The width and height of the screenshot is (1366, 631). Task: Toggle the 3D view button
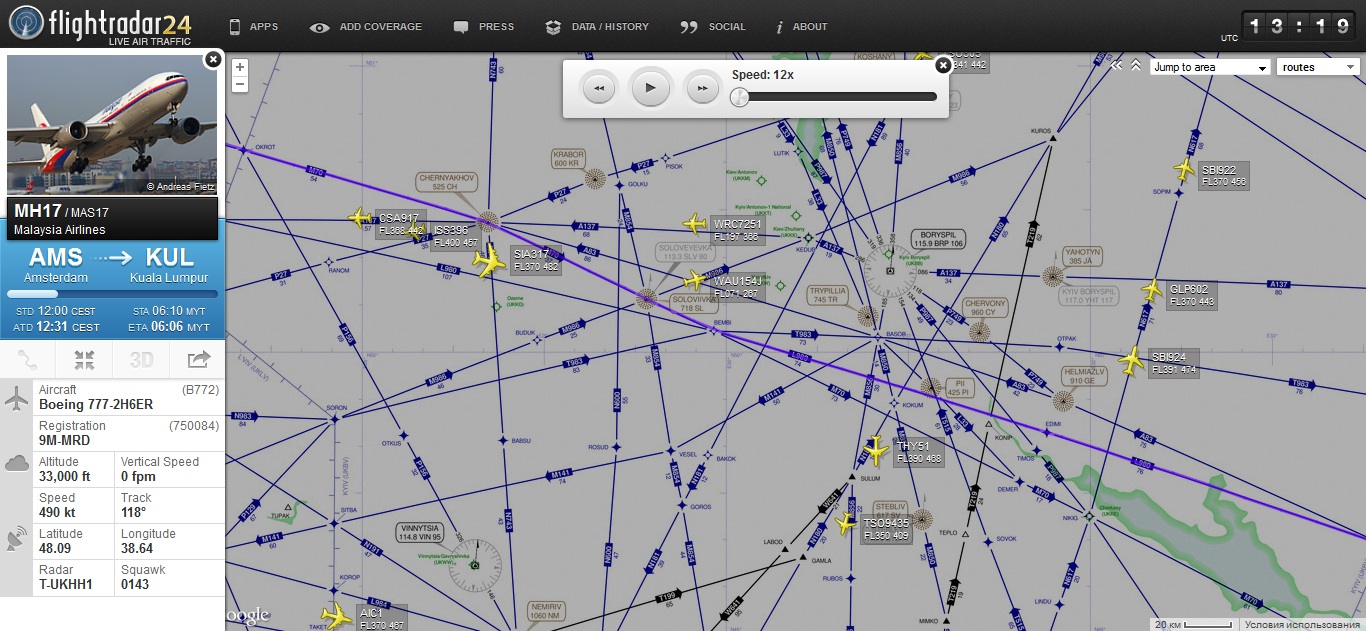[141, 359]
